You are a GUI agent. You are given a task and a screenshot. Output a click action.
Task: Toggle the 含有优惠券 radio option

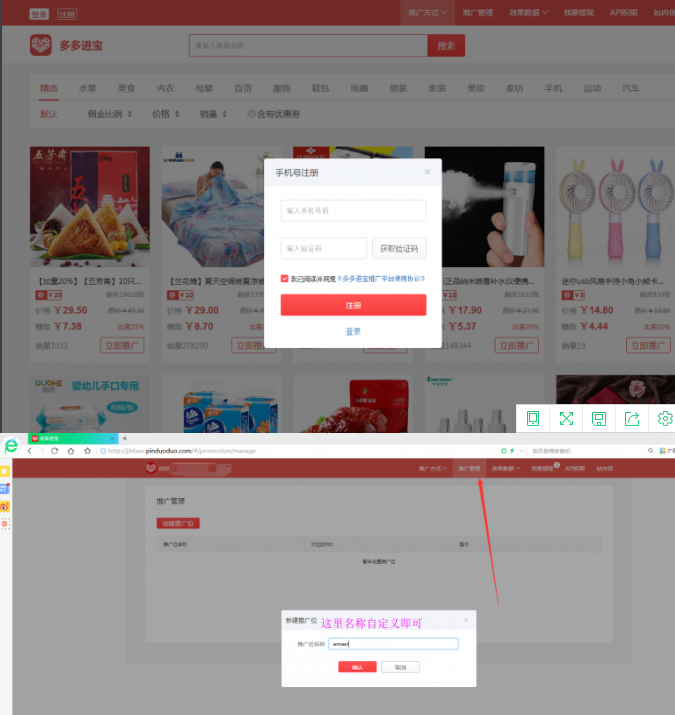point(251,114)
